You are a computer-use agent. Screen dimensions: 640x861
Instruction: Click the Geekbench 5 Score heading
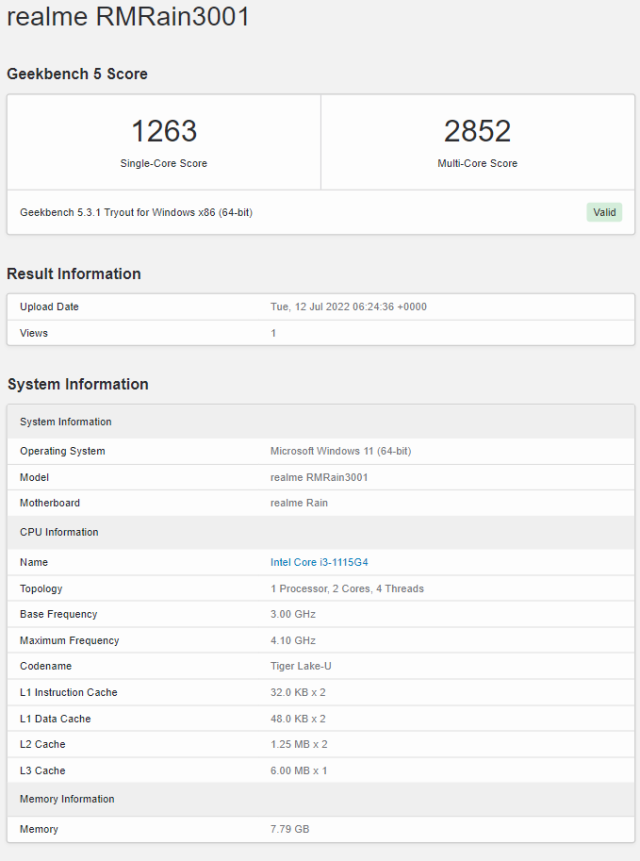point(77,74)
